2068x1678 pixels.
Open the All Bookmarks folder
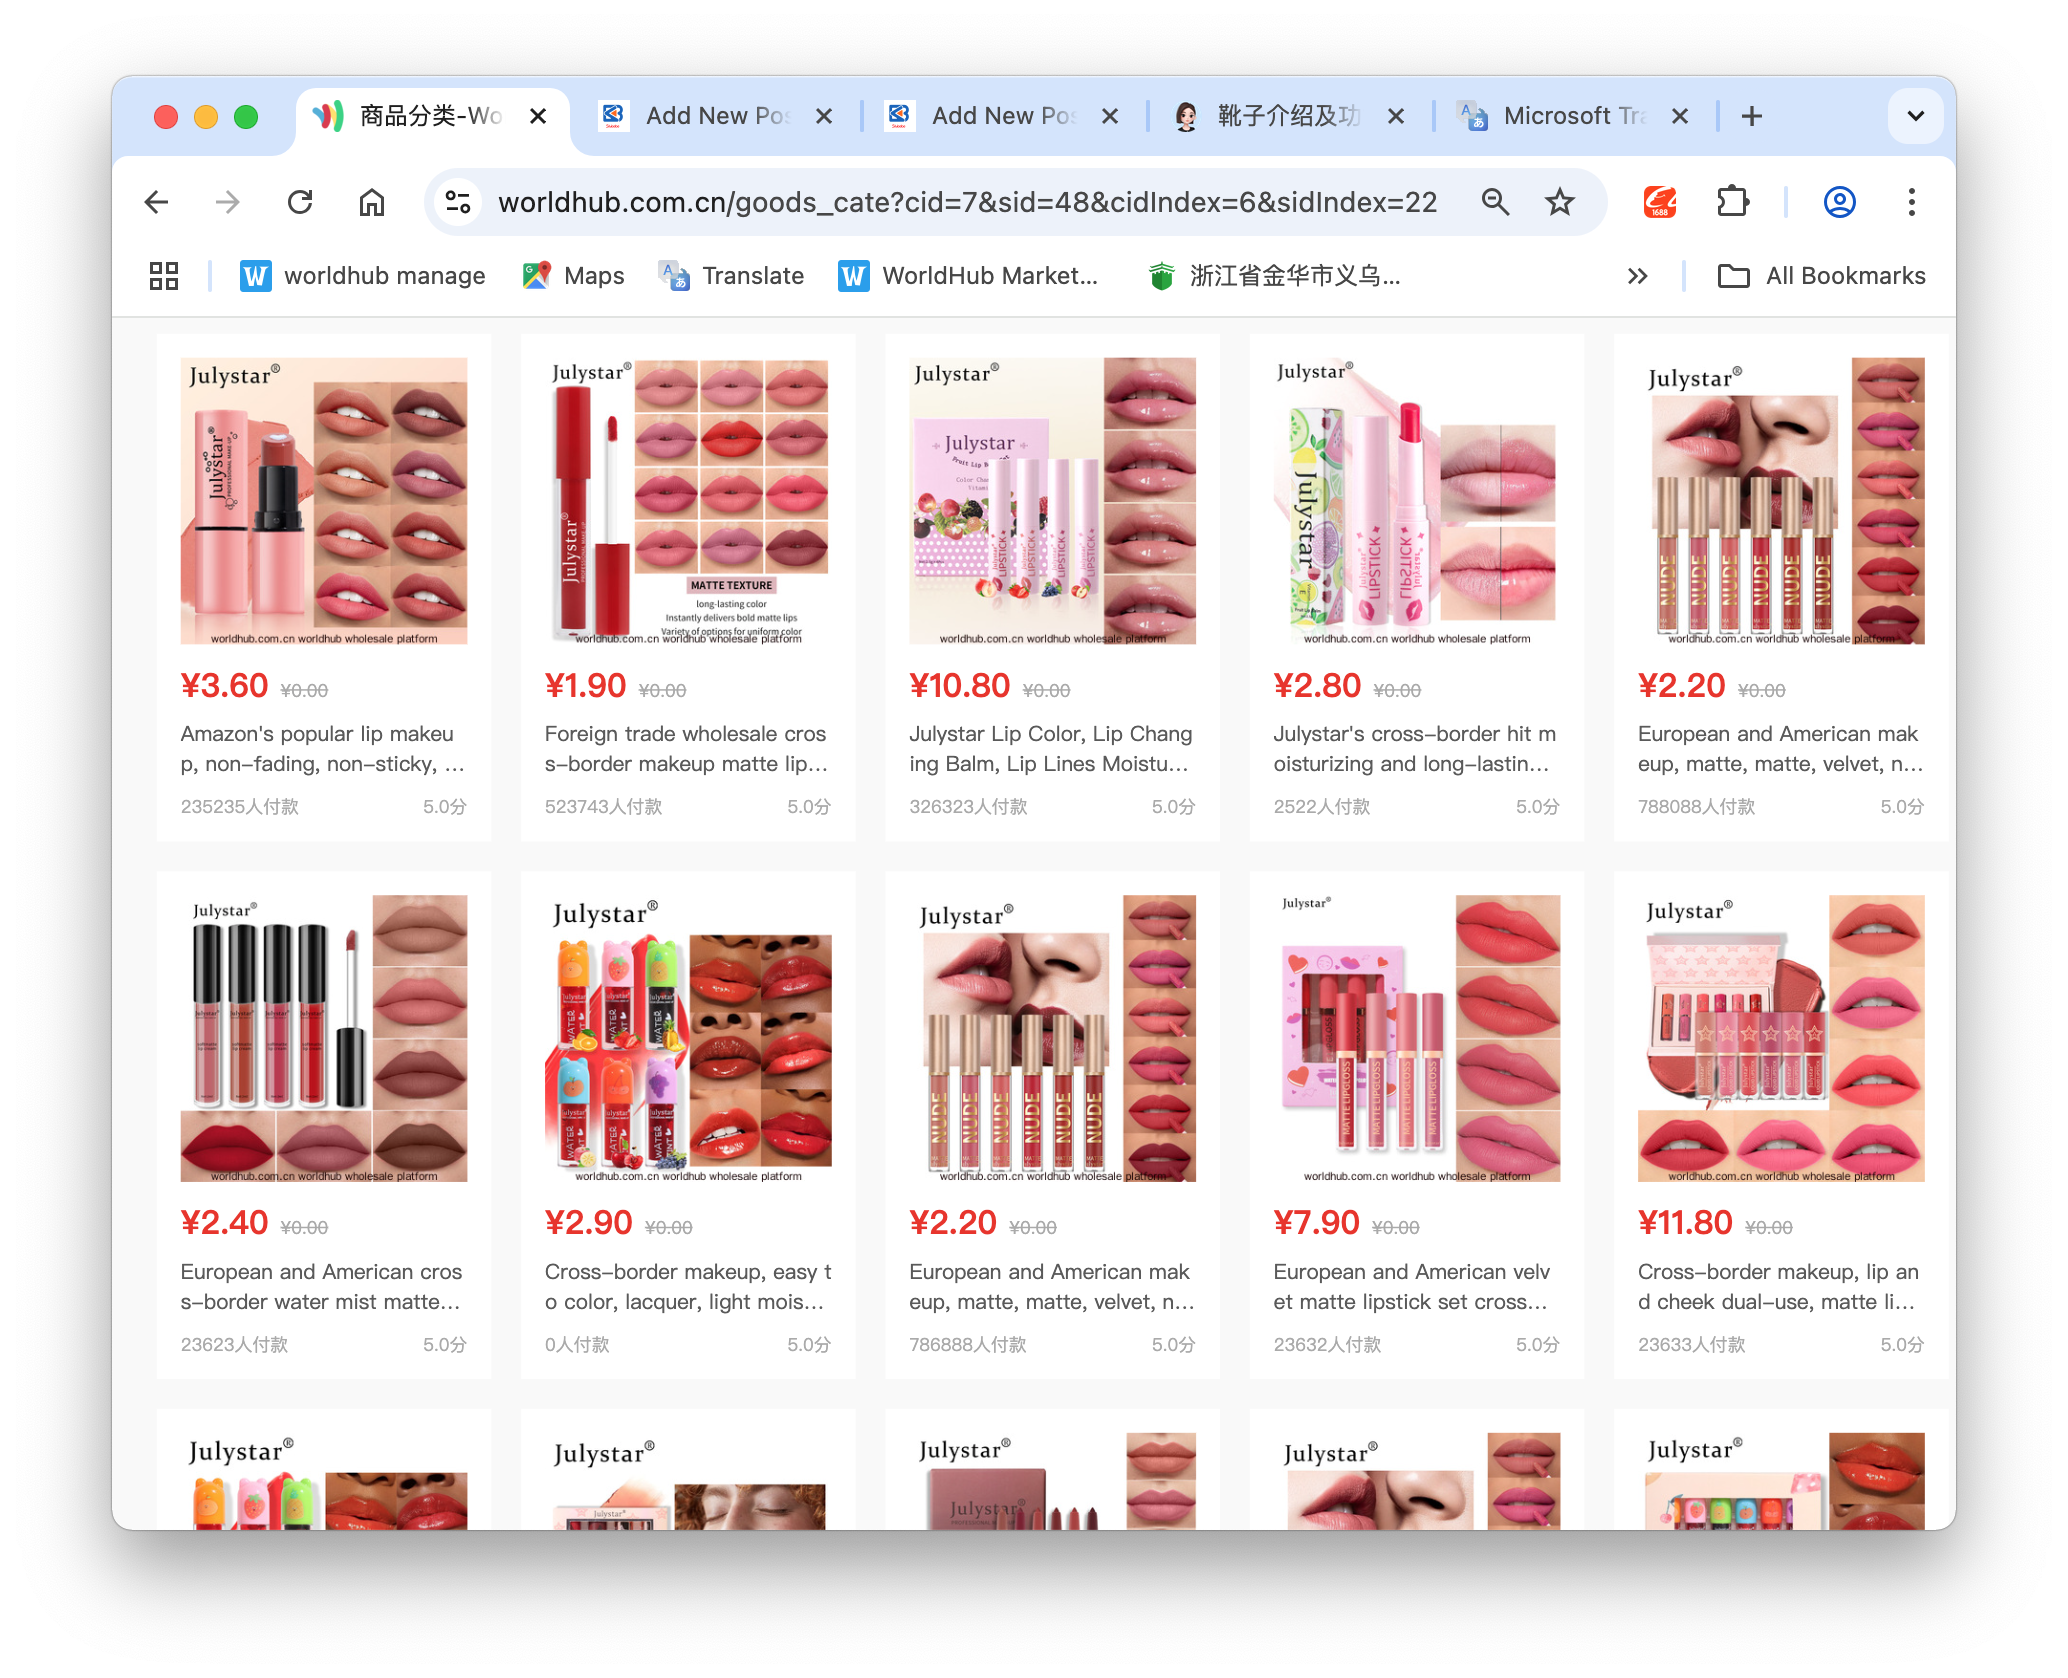(x=1821, y=276)
